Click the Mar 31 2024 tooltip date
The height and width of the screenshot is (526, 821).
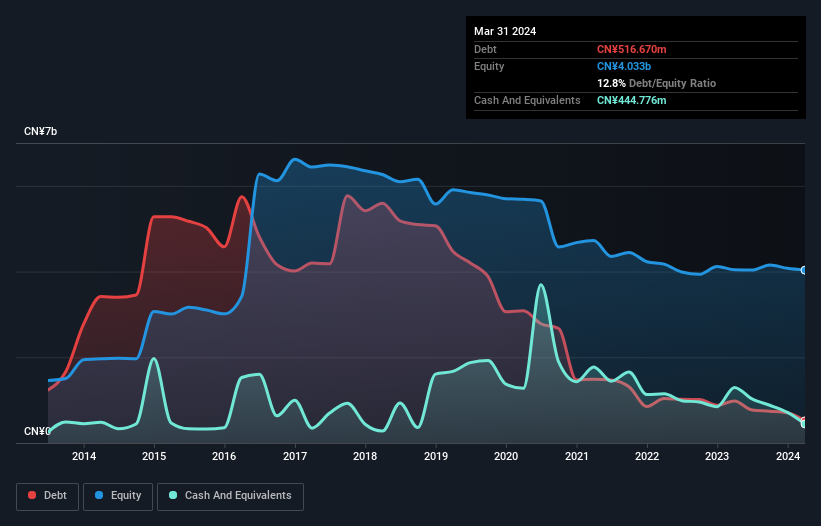[x=505, y=31]
